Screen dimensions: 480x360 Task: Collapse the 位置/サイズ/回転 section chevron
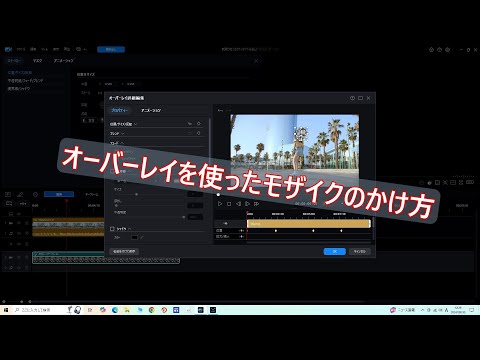click(136, 124)
